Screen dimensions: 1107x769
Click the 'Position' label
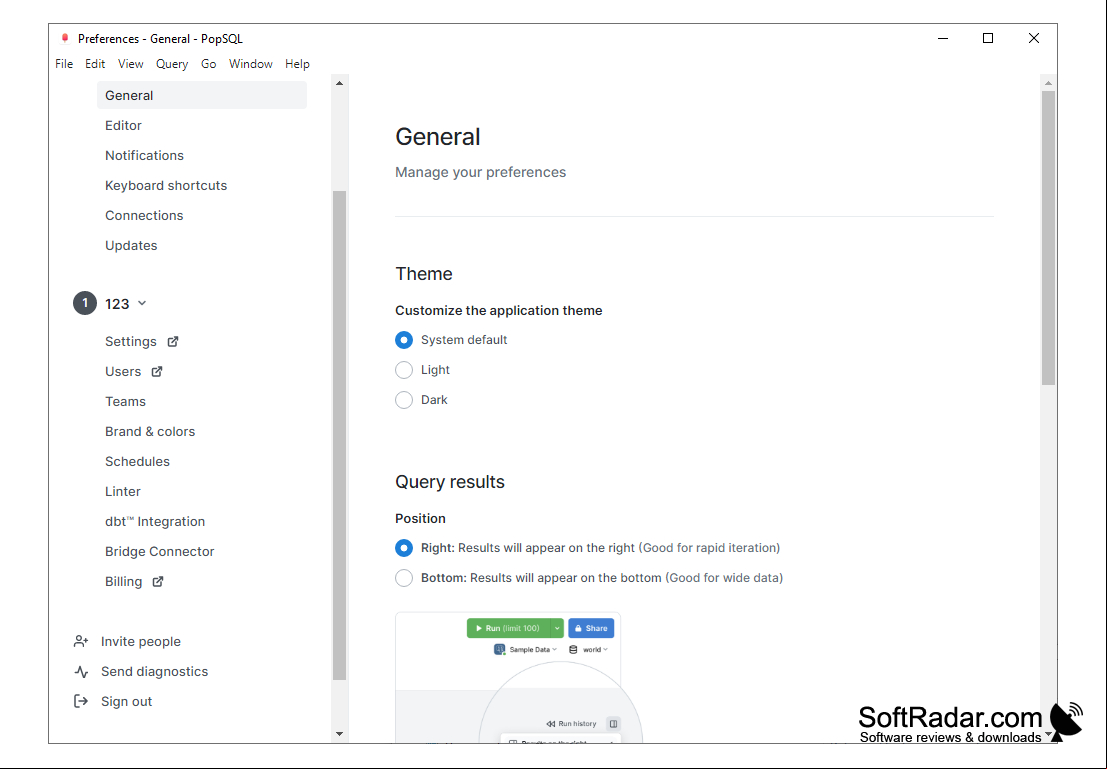(420, 518)
